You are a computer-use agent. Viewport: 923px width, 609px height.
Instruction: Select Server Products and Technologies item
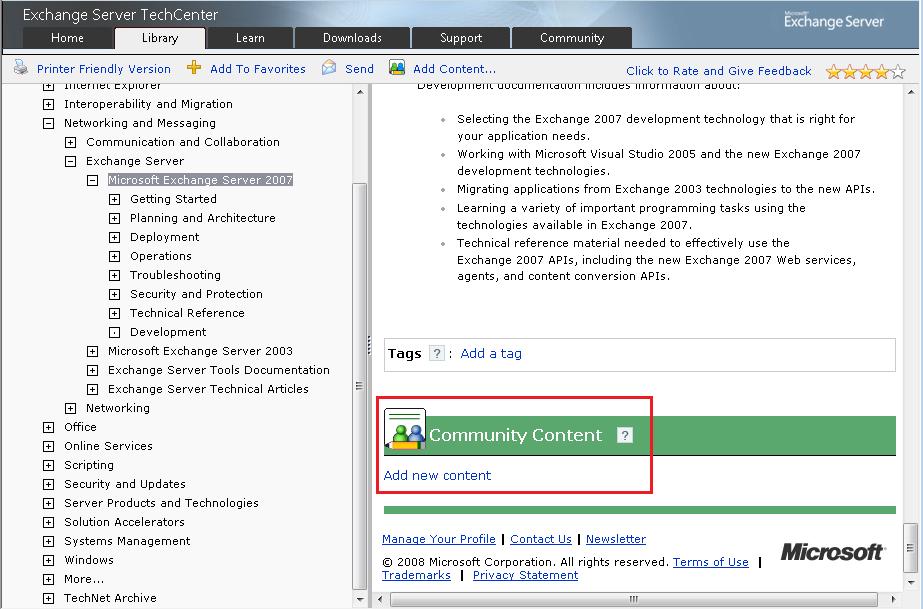tap(161, 503)
